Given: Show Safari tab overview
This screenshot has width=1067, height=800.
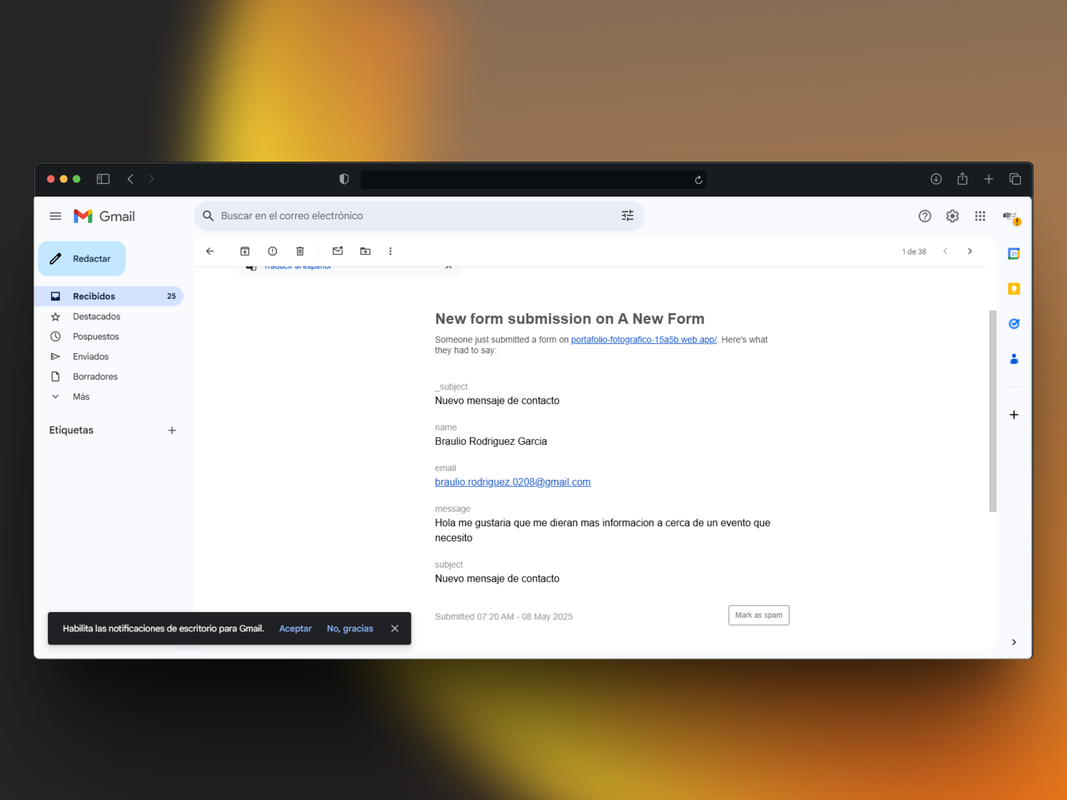Looking at the screenshot, I should click(1015, 179).
